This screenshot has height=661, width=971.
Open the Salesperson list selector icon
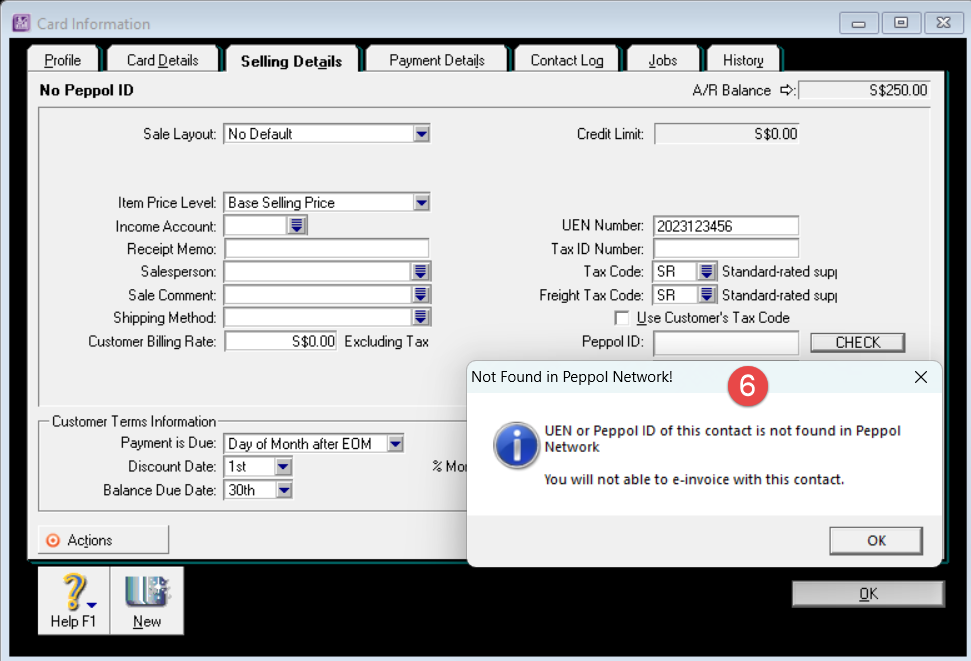pyautogui.click(x=421, y=272)
